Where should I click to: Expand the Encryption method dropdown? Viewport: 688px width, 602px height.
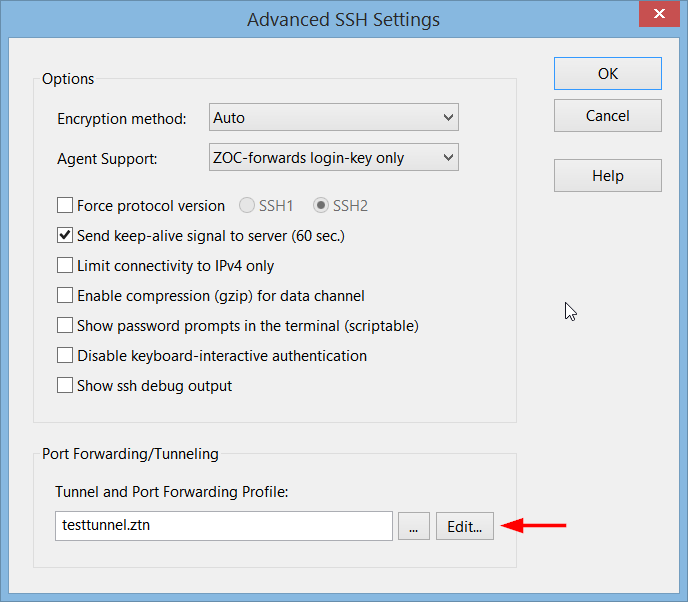447,118
